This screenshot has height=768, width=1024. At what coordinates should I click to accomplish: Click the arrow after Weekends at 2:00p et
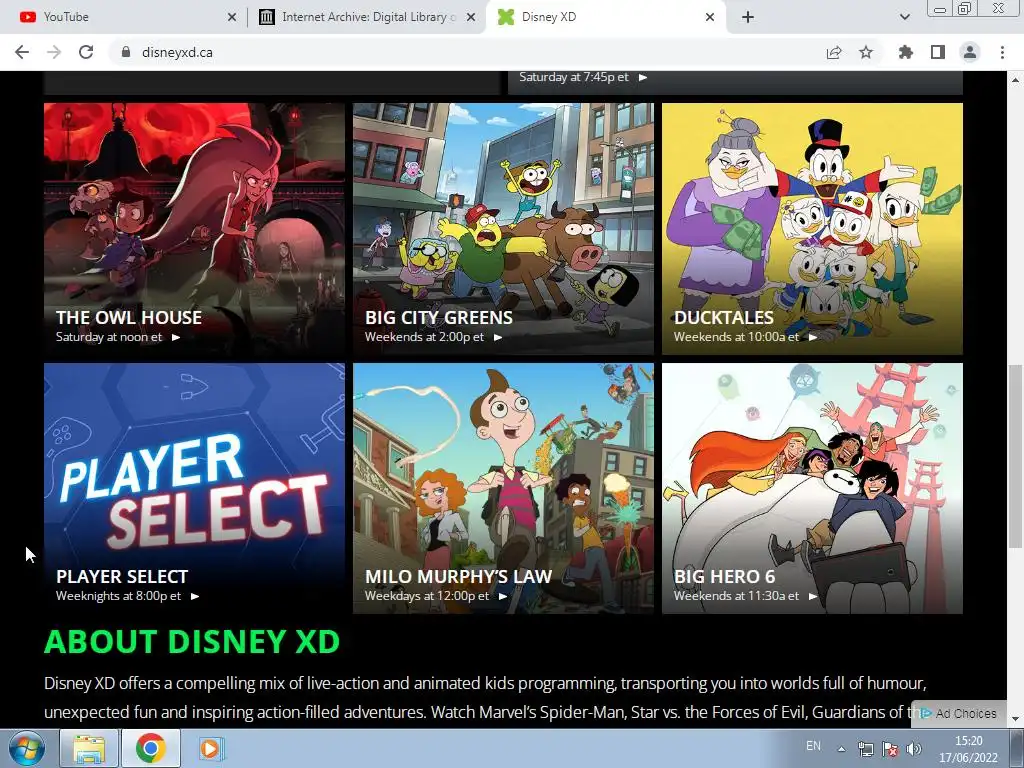pos(498,337)
